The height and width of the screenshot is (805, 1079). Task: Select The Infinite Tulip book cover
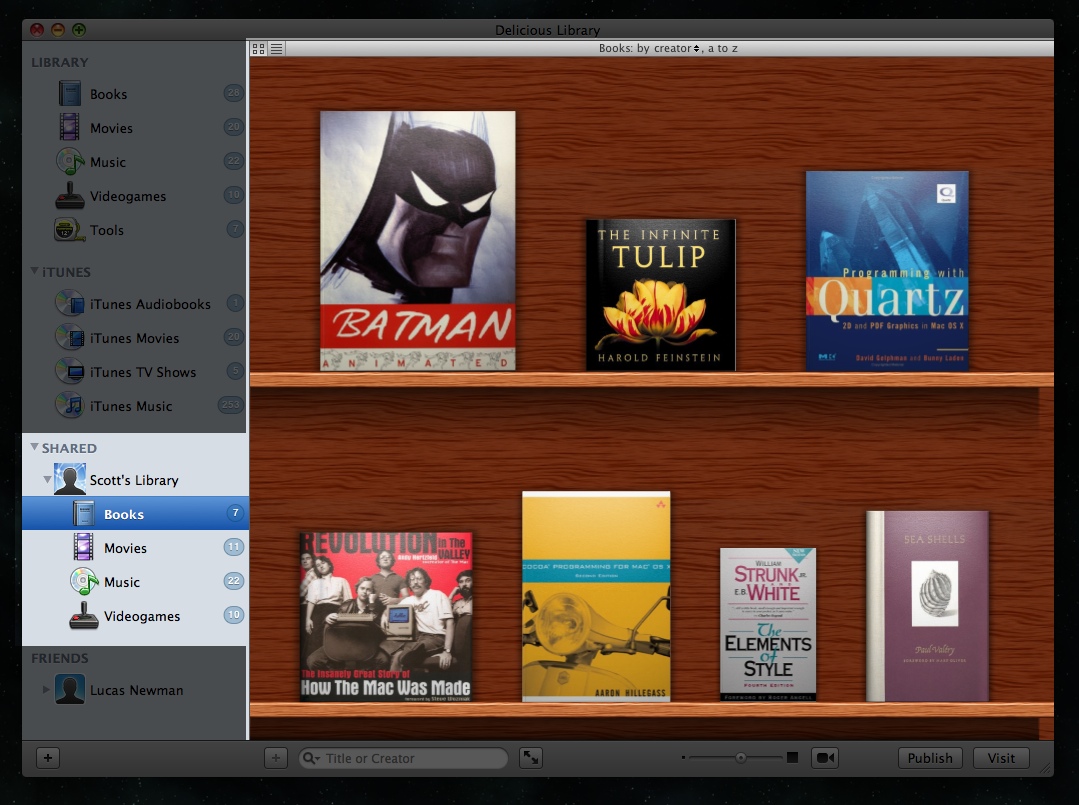661,295
